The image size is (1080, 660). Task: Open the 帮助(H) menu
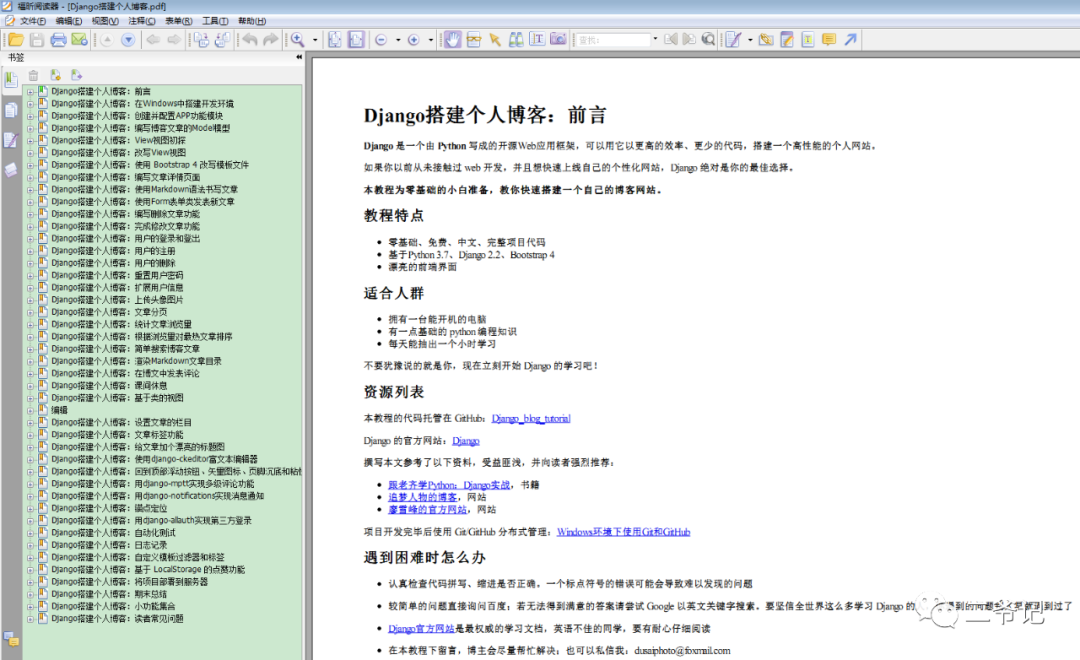(252, 21)
